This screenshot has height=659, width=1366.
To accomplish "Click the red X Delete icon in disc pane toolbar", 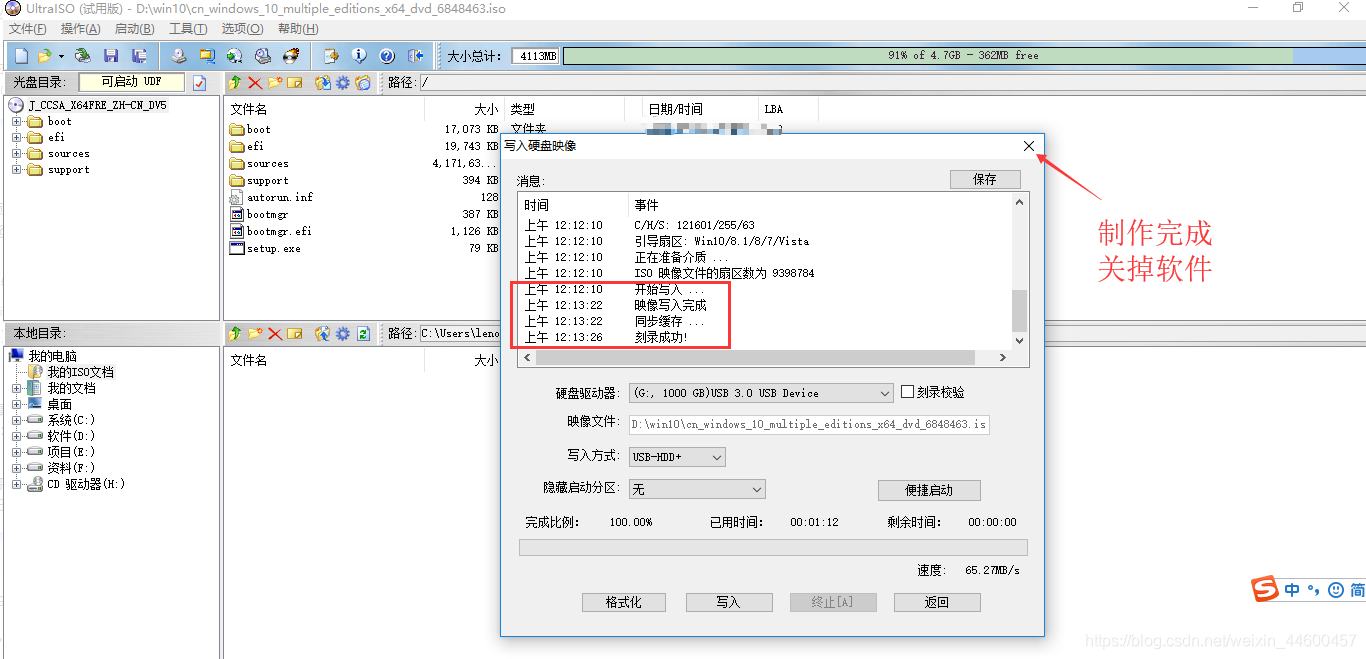I will 255,83.
